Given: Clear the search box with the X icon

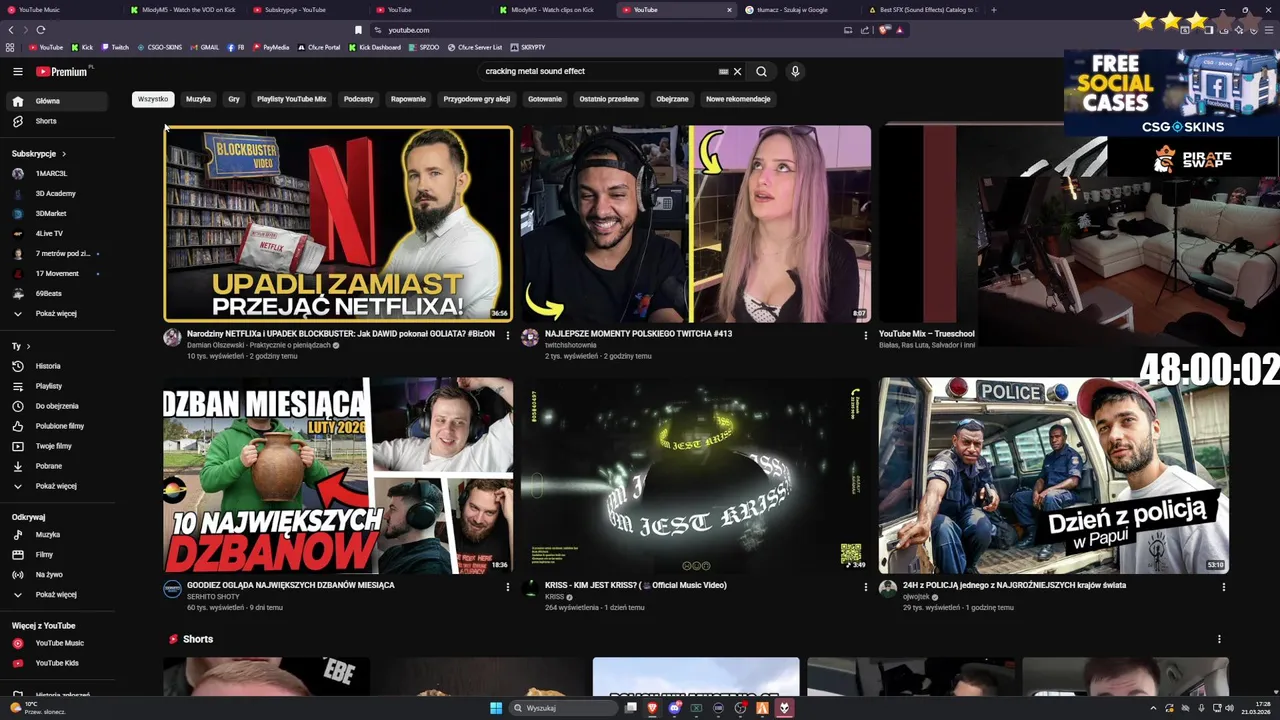Looking at the screenshot, I should pos(737,72).
